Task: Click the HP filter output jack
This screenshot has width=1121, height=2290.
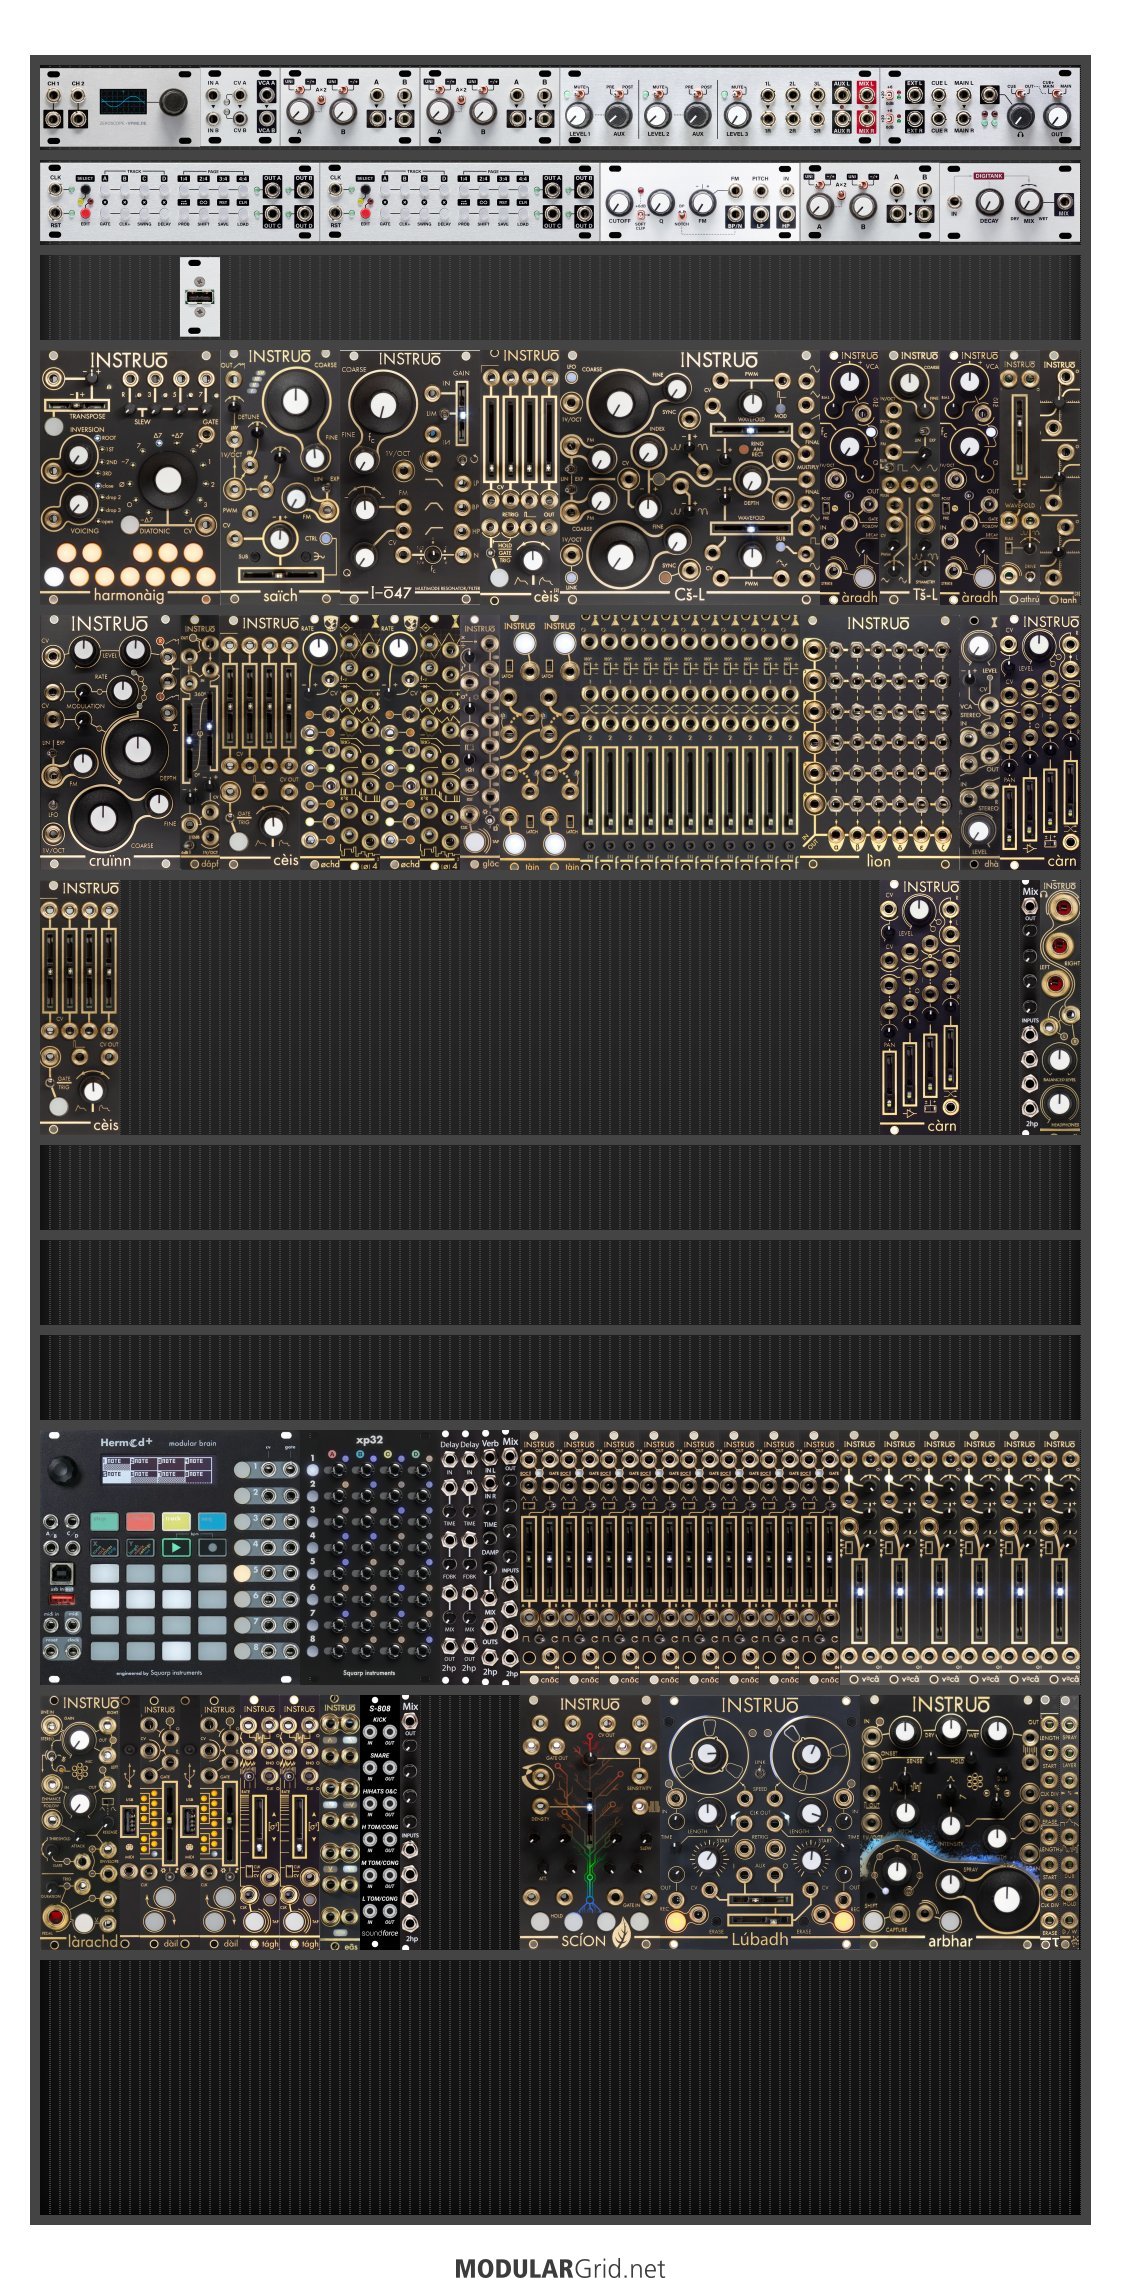Action: point(787,213)
